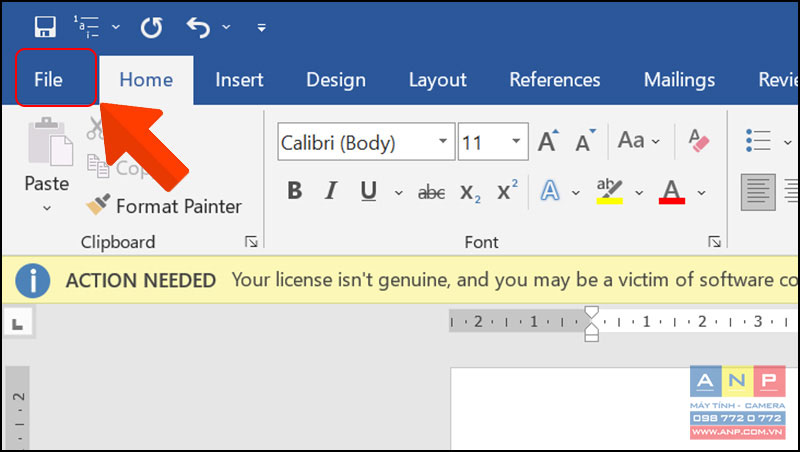
Task: Open the Bullets dropdown arrow
Action: coord(787,142)
